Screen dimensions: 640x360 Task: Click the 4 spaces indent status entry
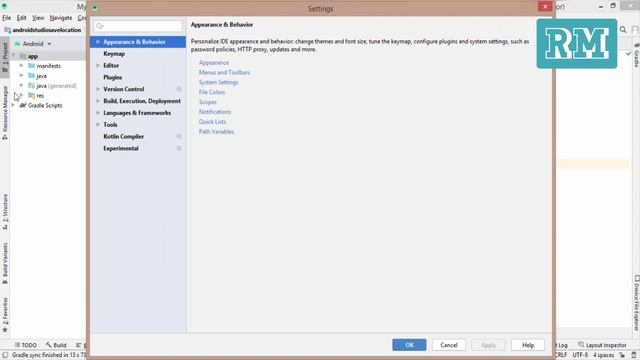coord(603,355)
